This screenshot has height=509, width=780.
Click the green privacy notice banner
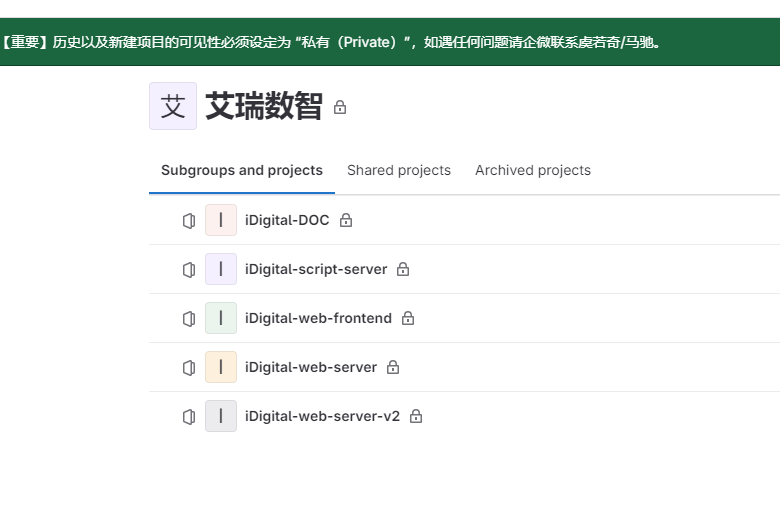390,42
